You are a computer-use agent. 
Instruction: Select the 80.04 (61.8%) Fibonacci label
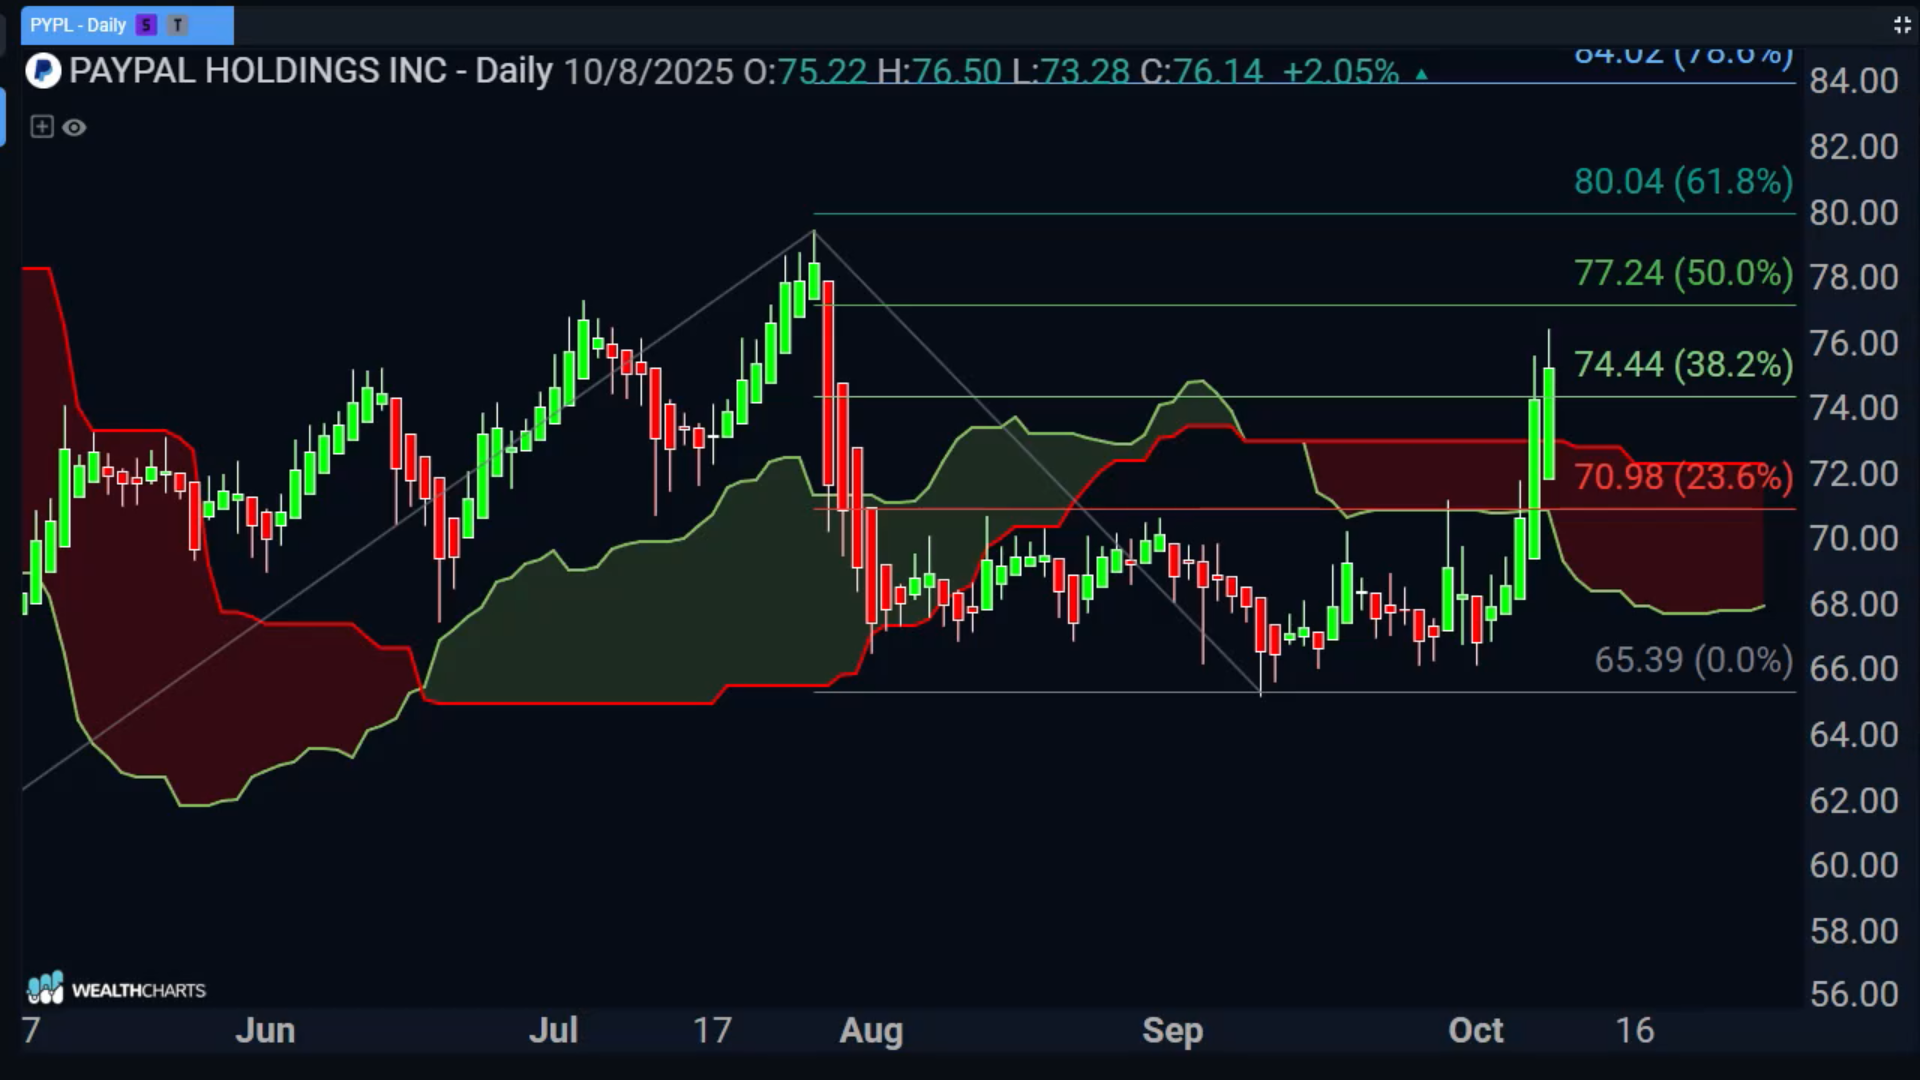[x=1683, y=182]
